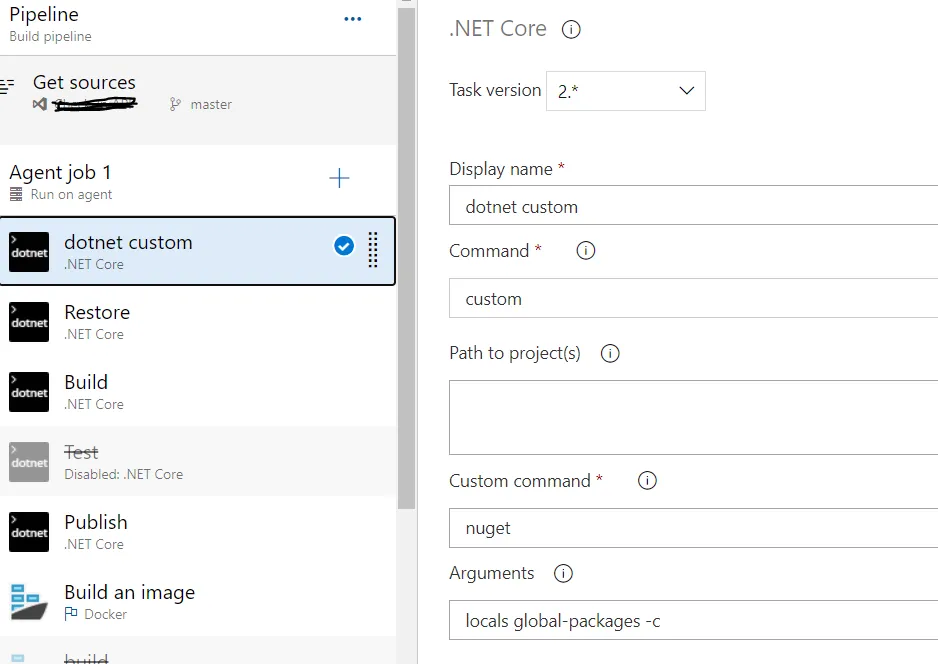The height and width of the screenshot is (664, 938).
Task: Click the .NET Core info icon in header
Action: click(x=571, y=30)
